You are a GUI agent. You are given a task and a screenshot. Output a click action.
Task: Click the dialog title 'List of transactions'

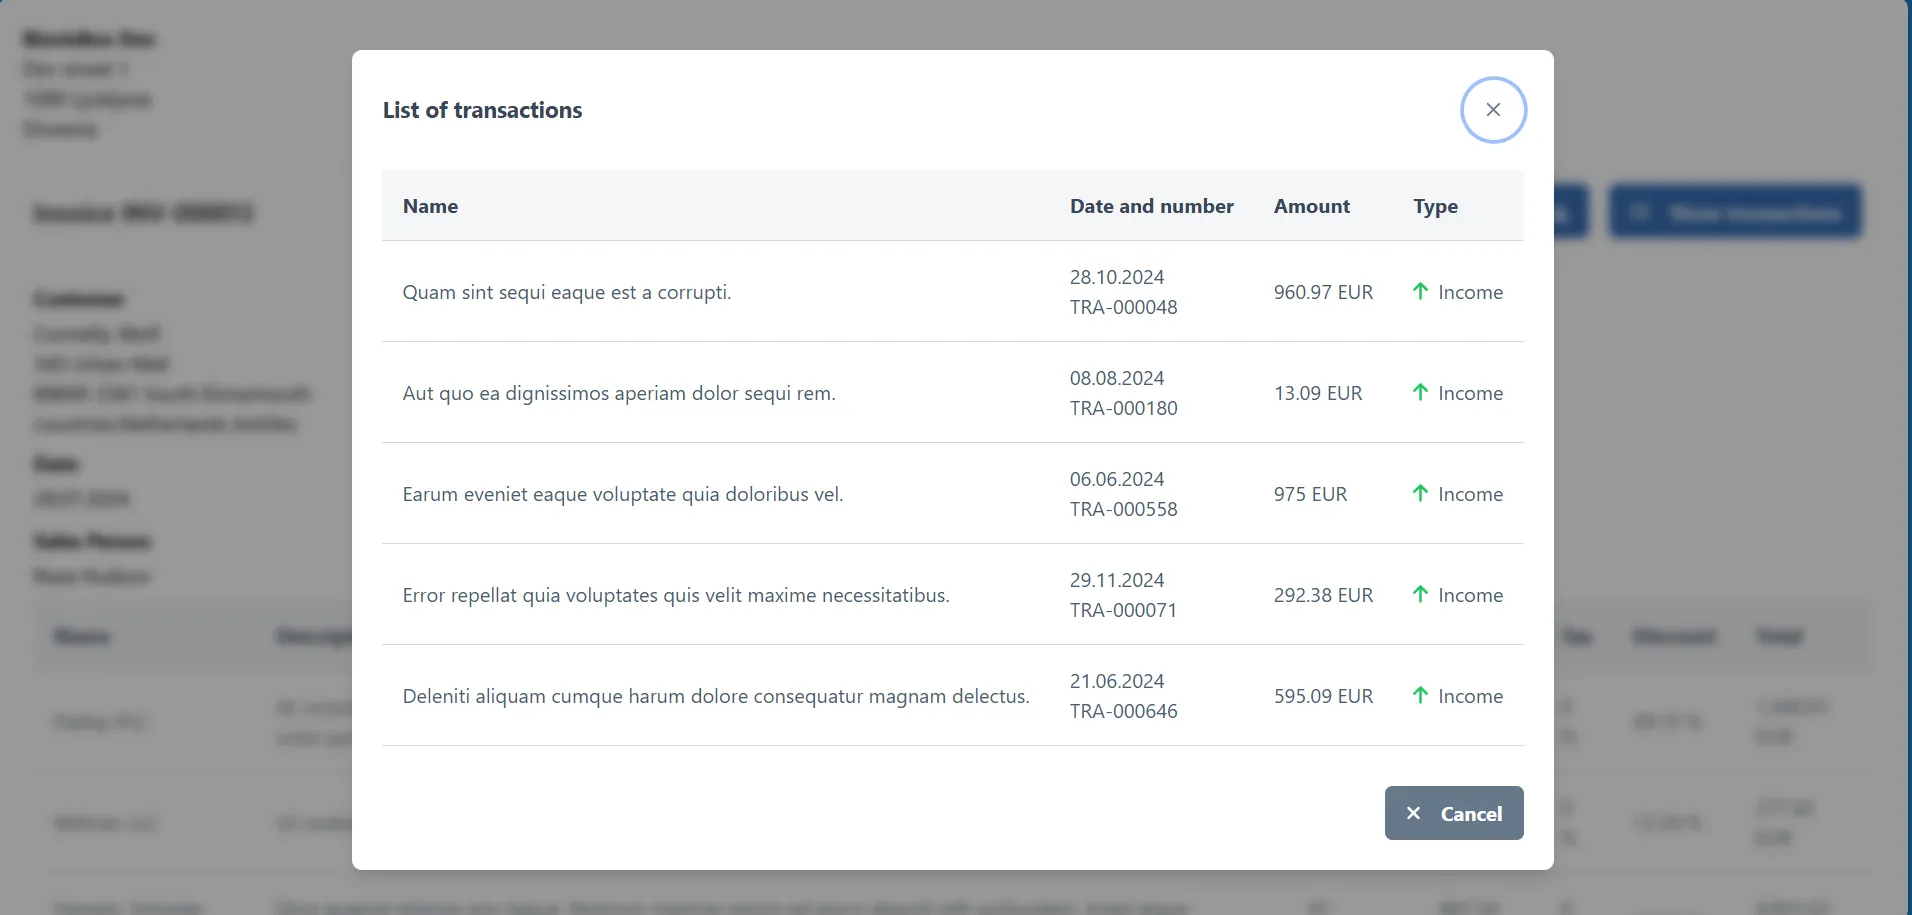point(483,110)
